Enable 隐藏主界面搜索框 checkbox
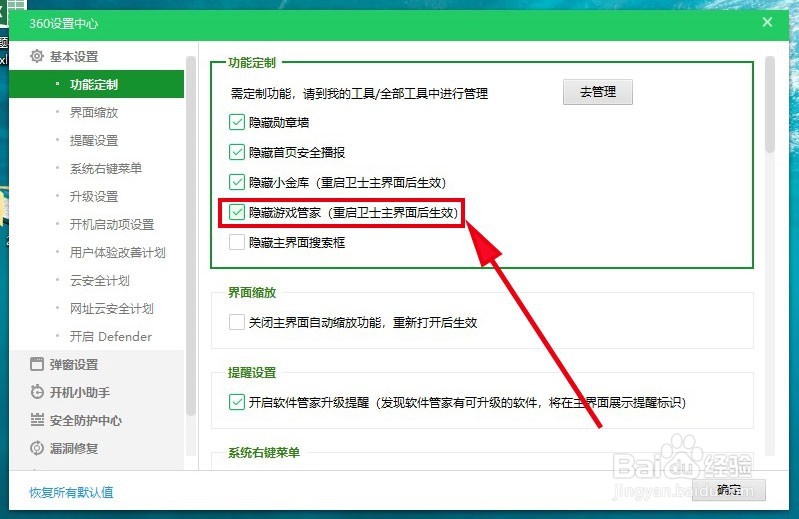Image resolution: width=799 pixels, height=519 pixels. point(236,242)
